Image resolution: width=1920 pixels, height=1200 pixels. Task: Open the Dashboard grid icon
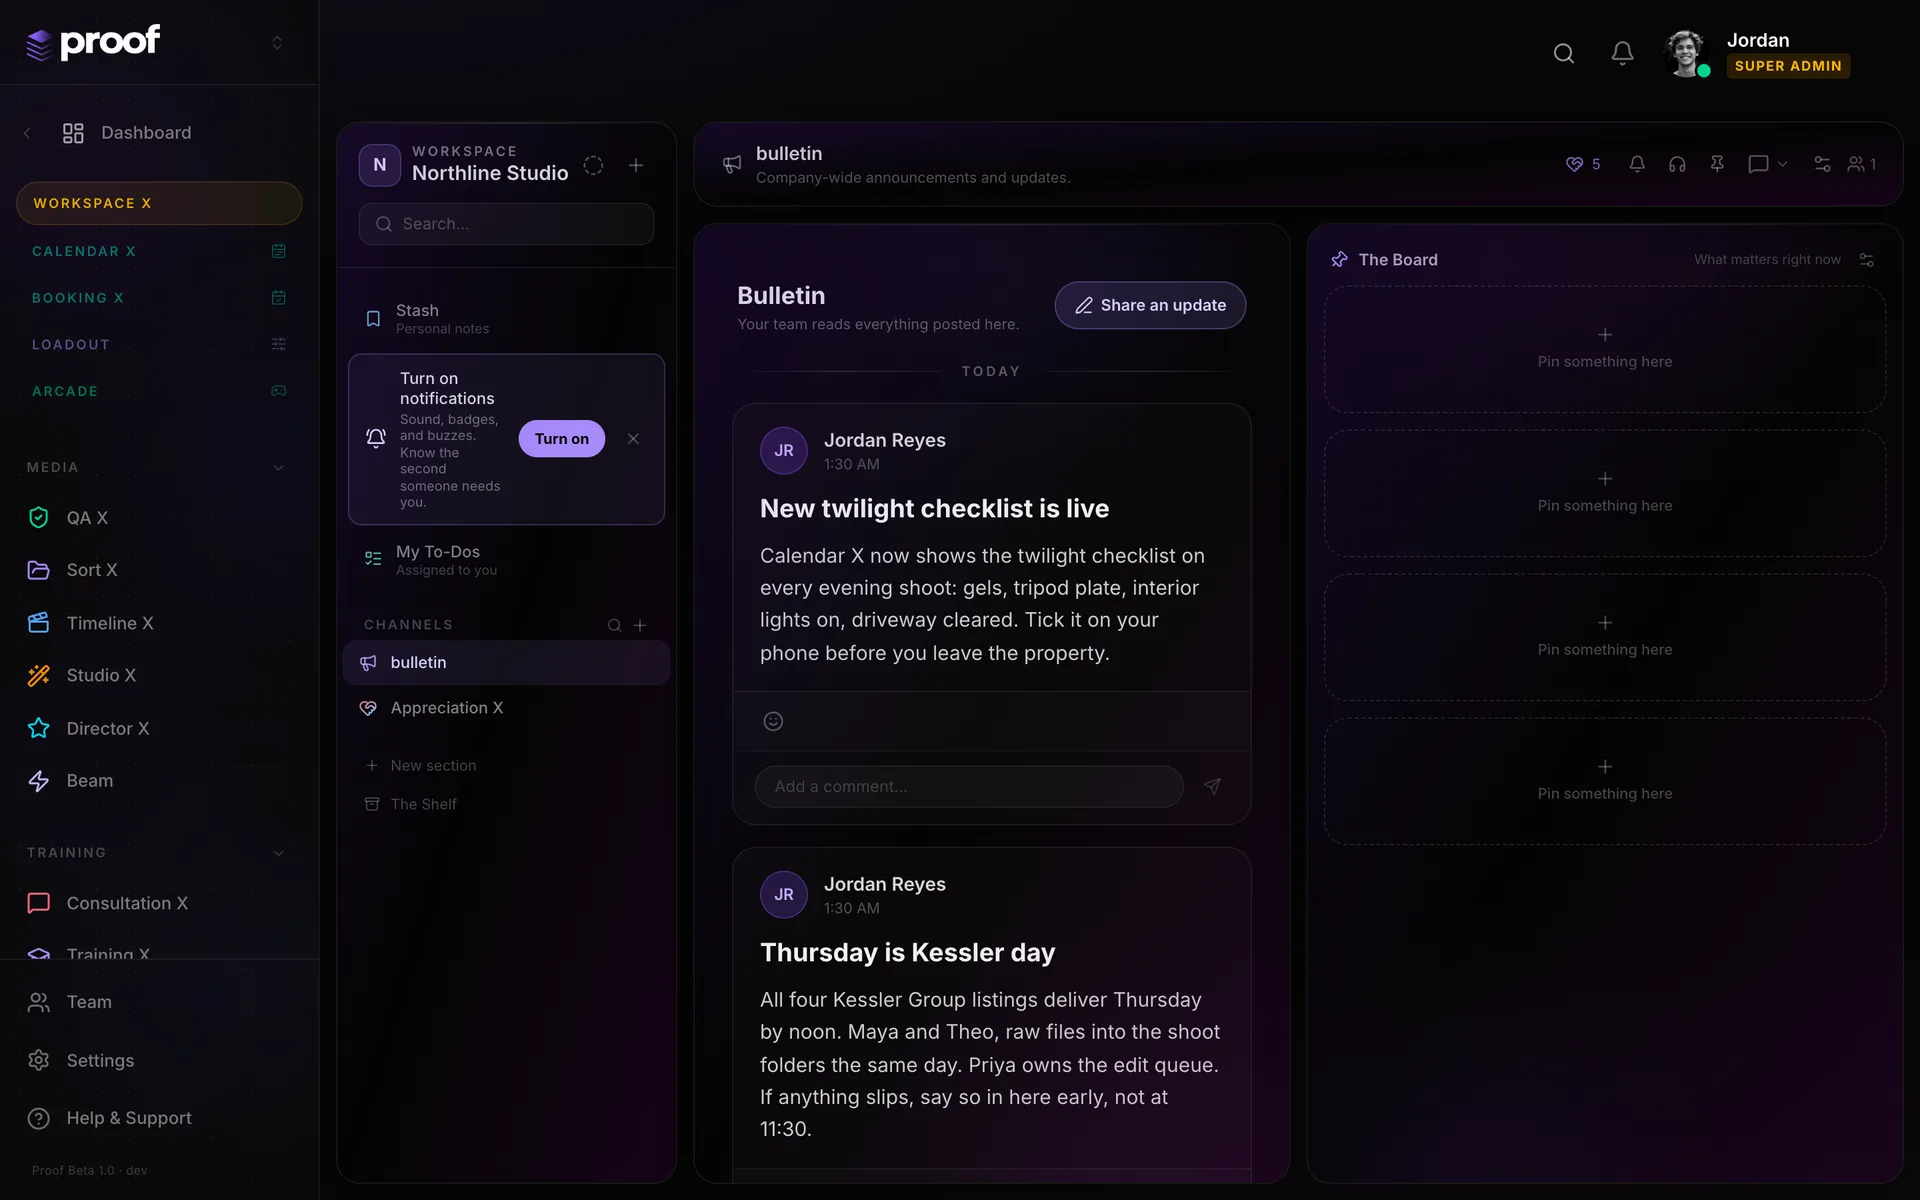(x=73, y=133)
